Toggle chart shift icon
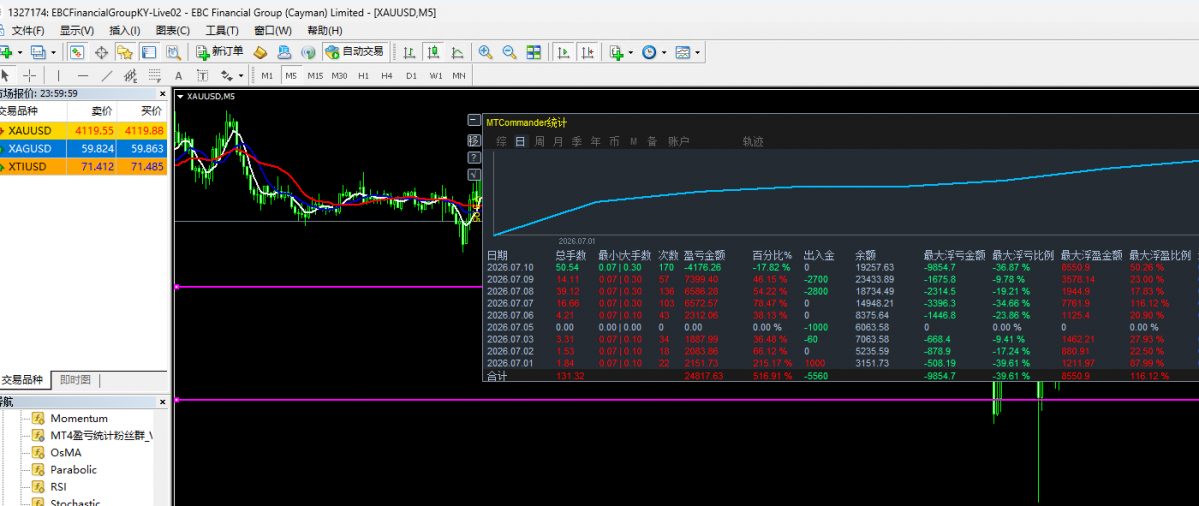This screenshot has height=506, width=1199. tap(587, 52)
